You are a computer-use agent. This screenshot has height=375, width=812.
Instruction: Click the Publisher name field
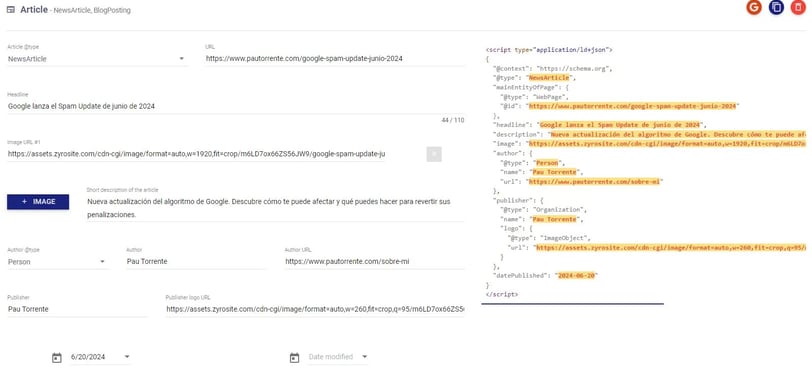pyautogui.click(x=77, y=309)
